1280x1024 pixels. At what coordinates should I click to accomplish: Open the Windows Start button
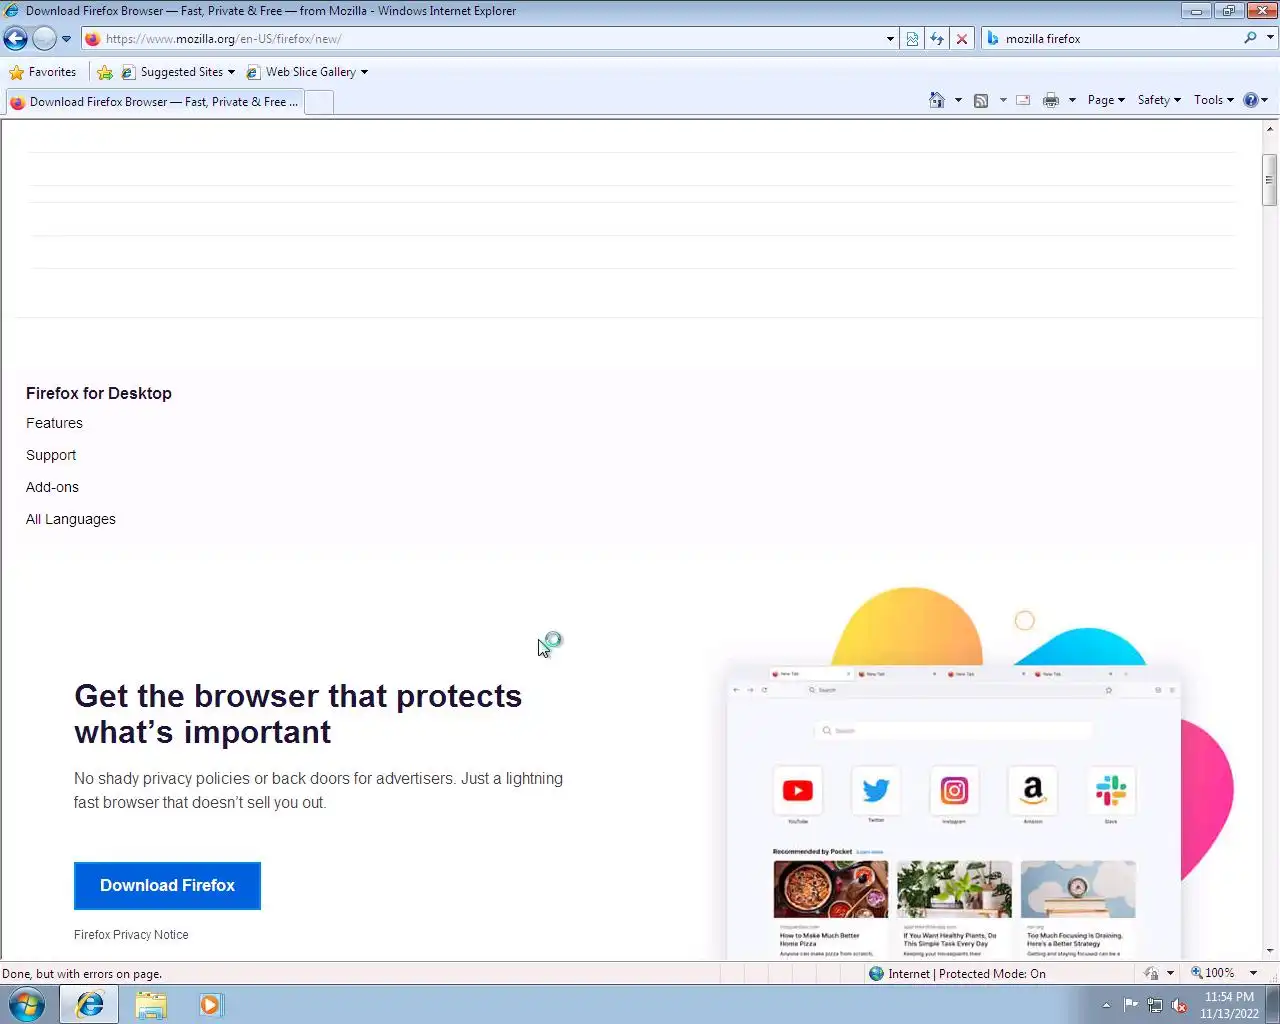coord(27,1004)
